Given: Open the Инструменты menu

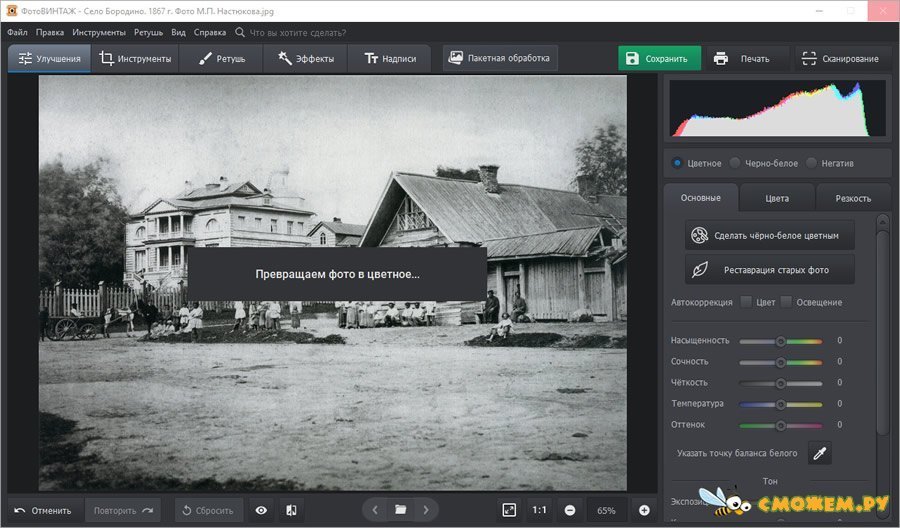Looking at the screenshot, I should click(x=99, y=32).
